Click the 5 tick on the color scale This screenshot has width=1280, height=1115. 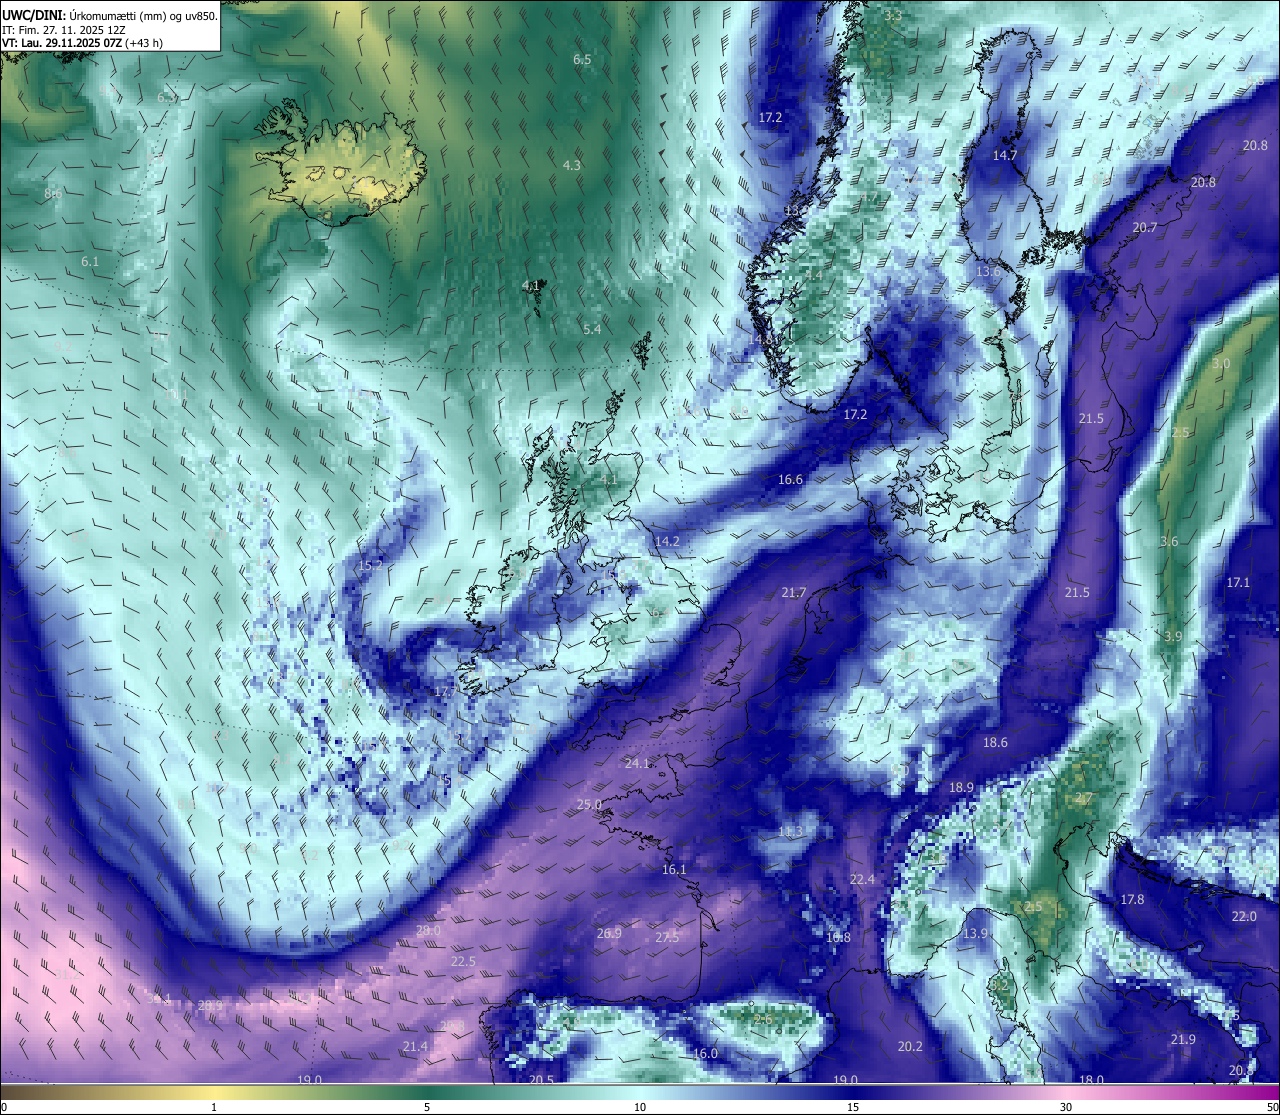427,1107
